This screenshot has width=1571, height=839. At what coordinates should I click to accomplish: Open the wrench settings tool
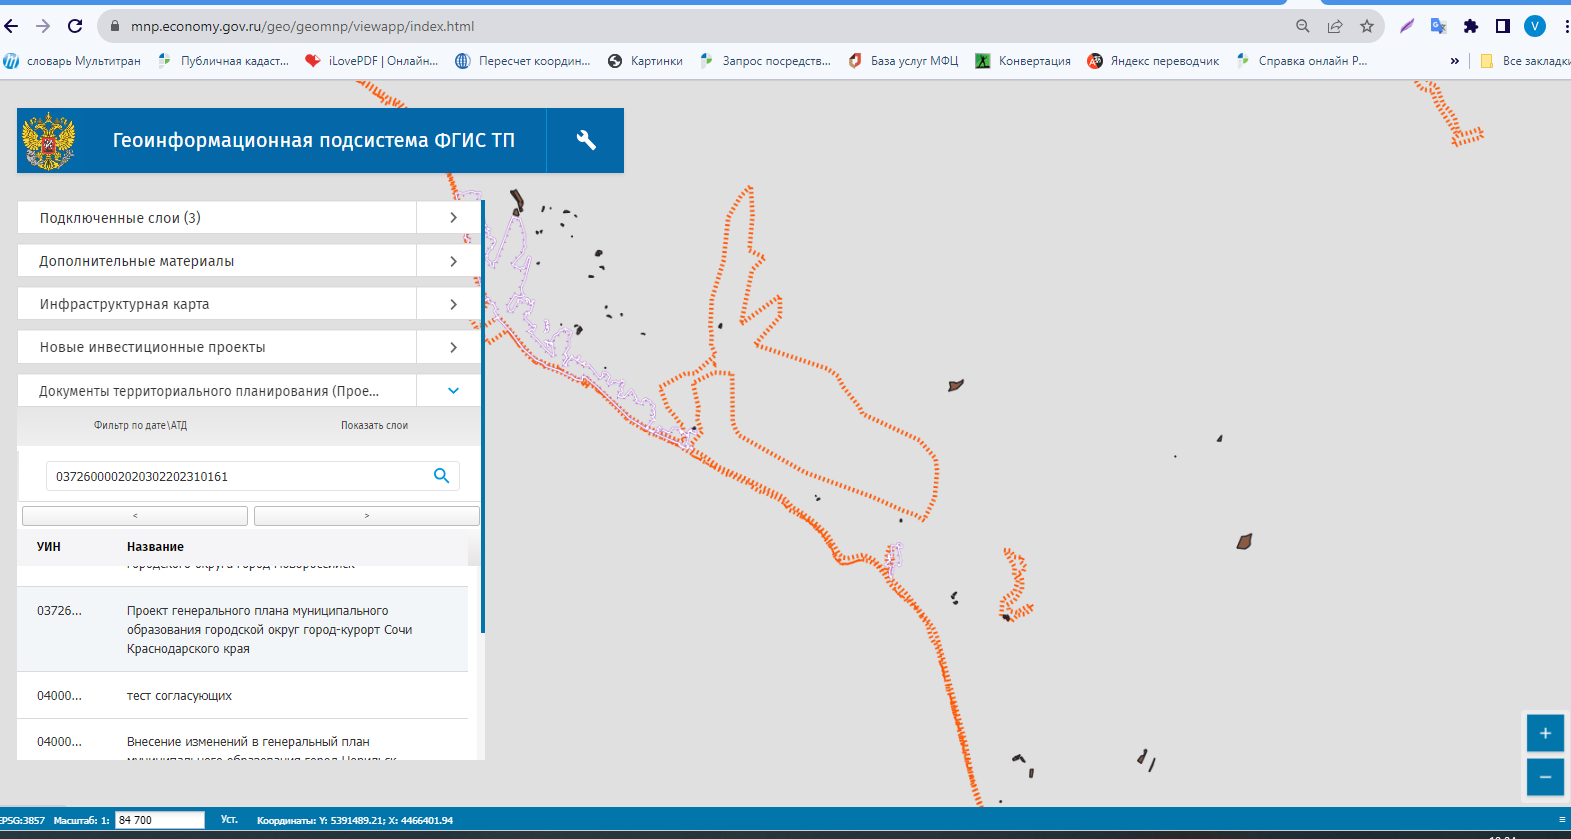pyautogui.click(x=586, y=140)
